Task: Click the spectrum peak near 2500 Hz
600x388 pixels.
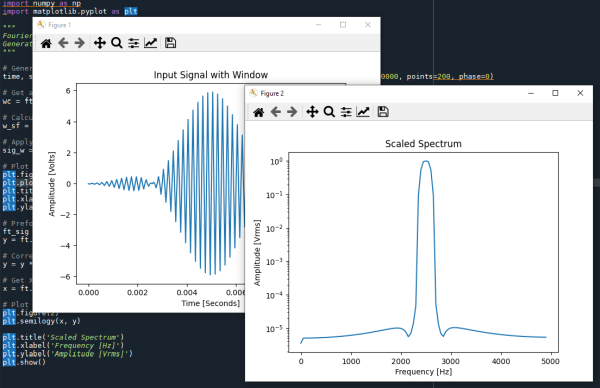Action: point(426,161)
